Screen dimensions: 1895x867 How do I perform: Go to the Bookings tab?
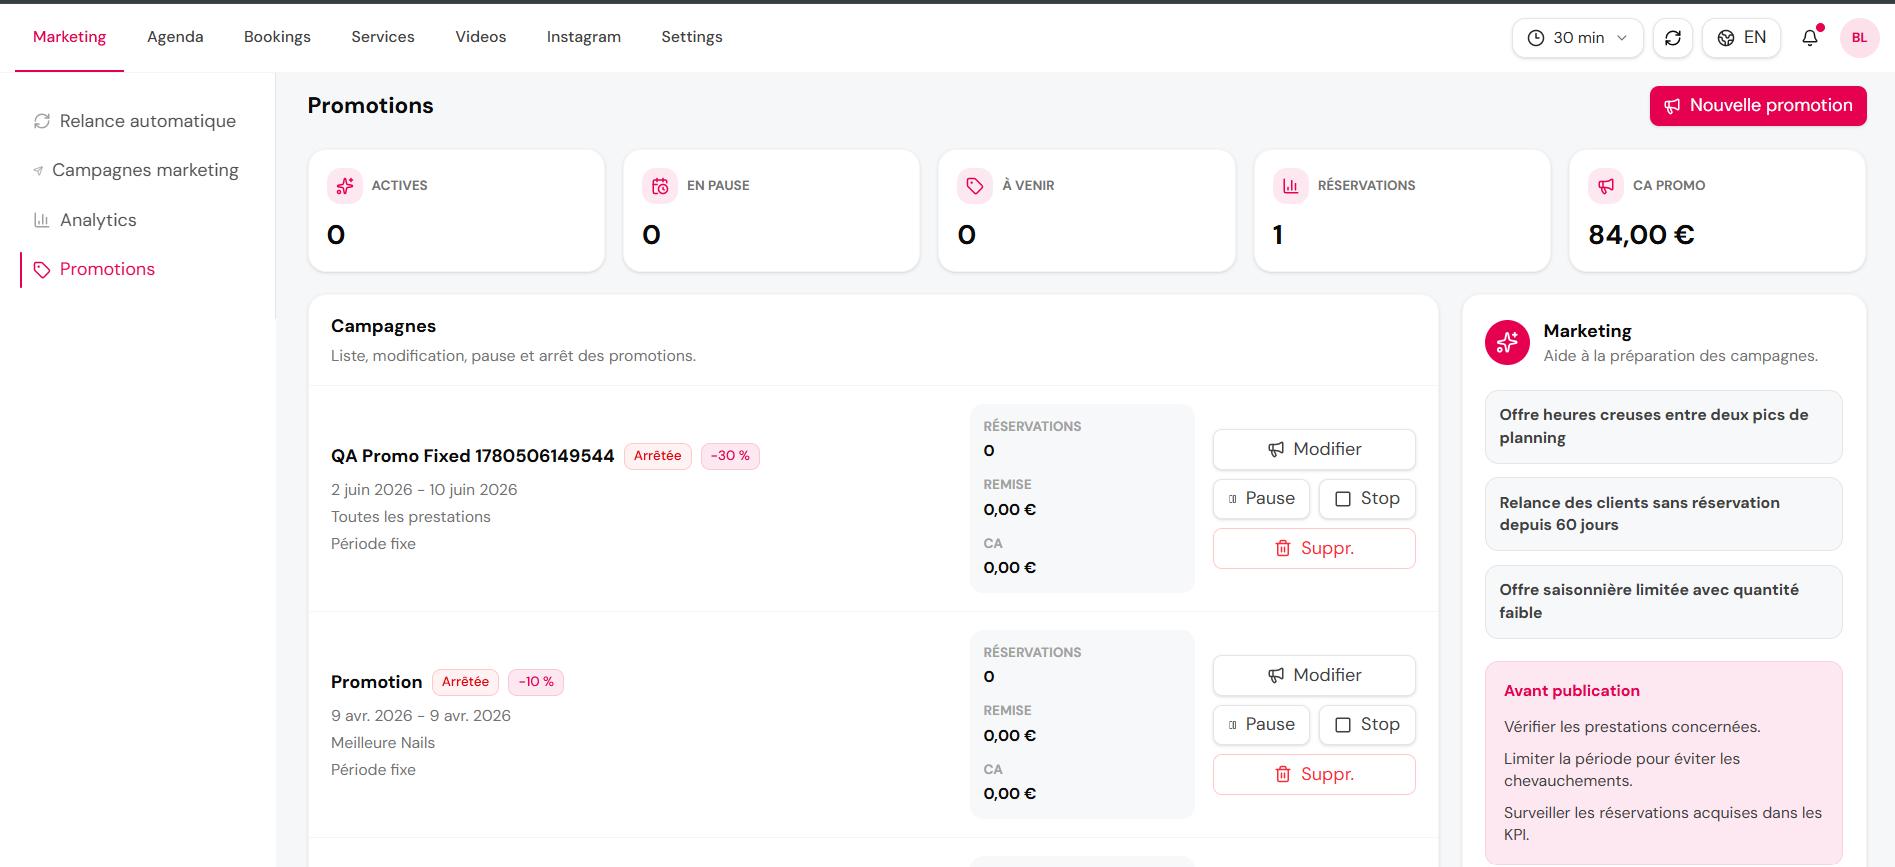[x=277, y=37]
